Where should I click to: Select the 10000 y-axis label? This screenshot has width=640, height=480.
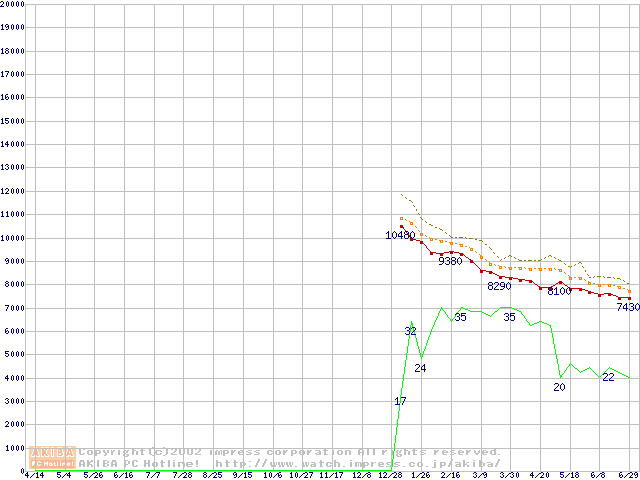[12, 238]
